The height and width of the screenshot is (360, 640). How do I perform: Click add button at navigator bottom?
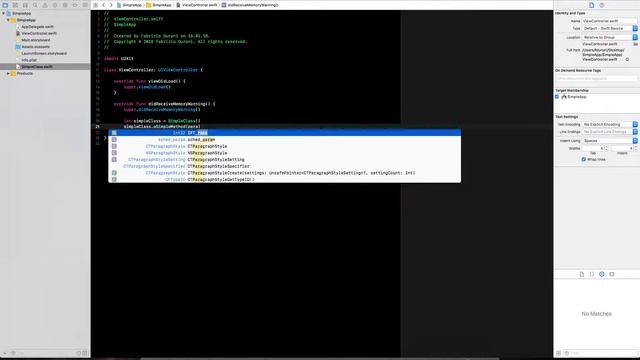click(5, 353)
